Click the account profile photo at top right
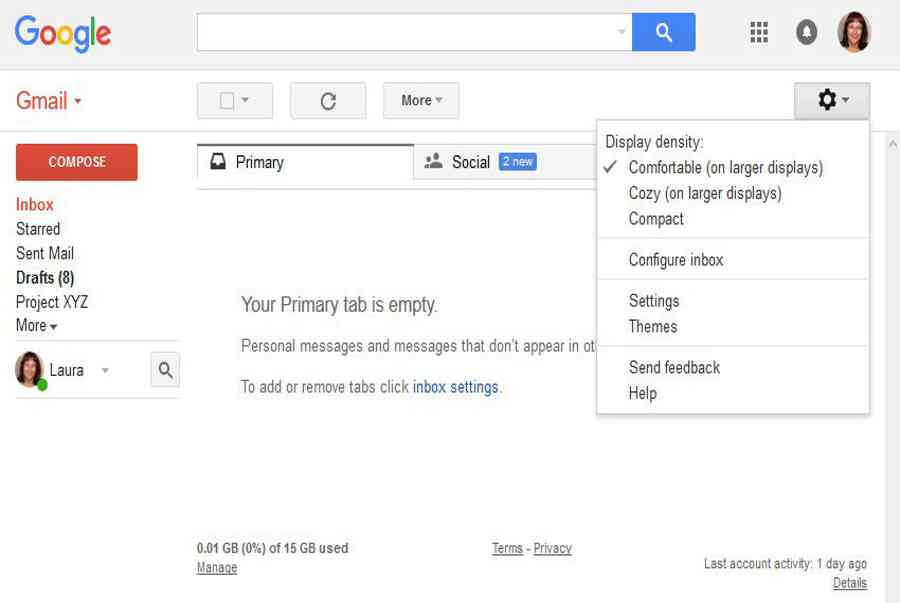 point(854,32)
